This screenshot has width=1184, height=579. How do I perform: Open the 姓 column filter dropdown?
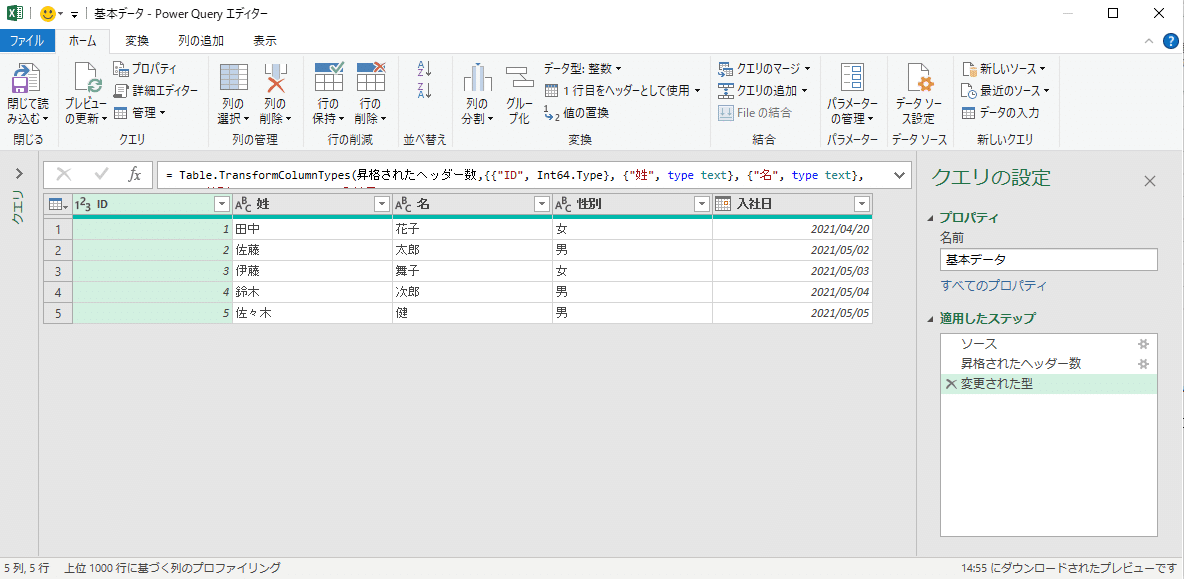tap(381, 204)
